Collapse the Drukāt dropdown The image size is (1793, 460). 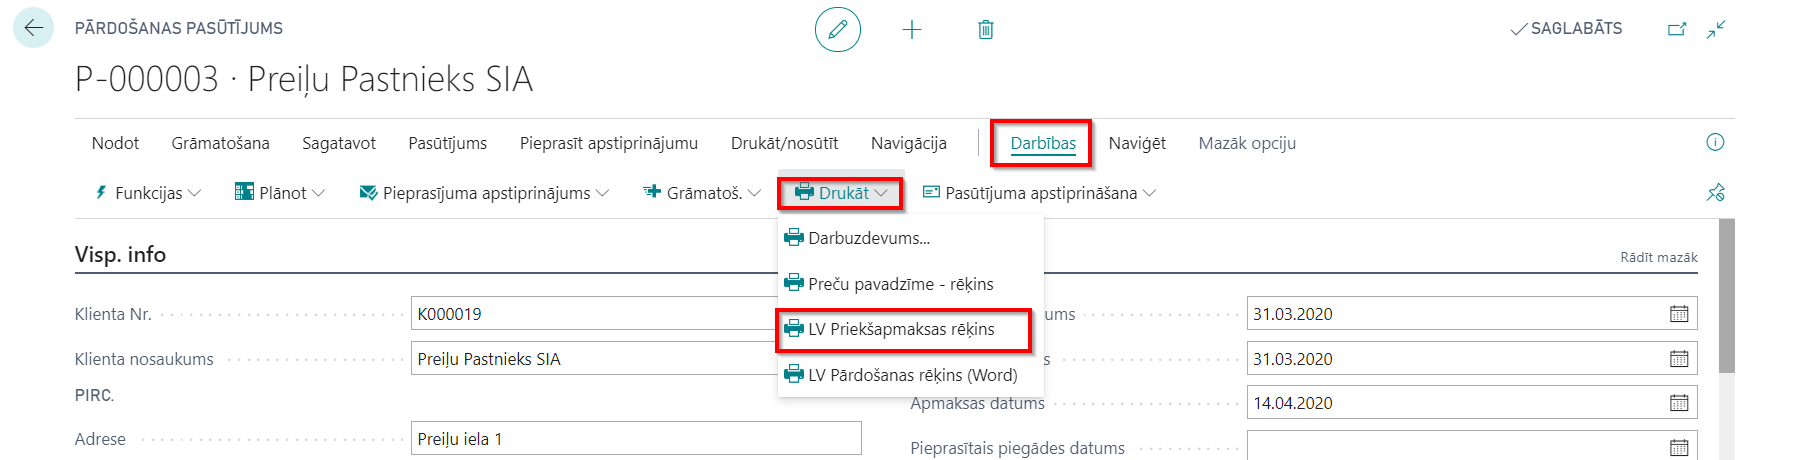[x=840, y=193]
